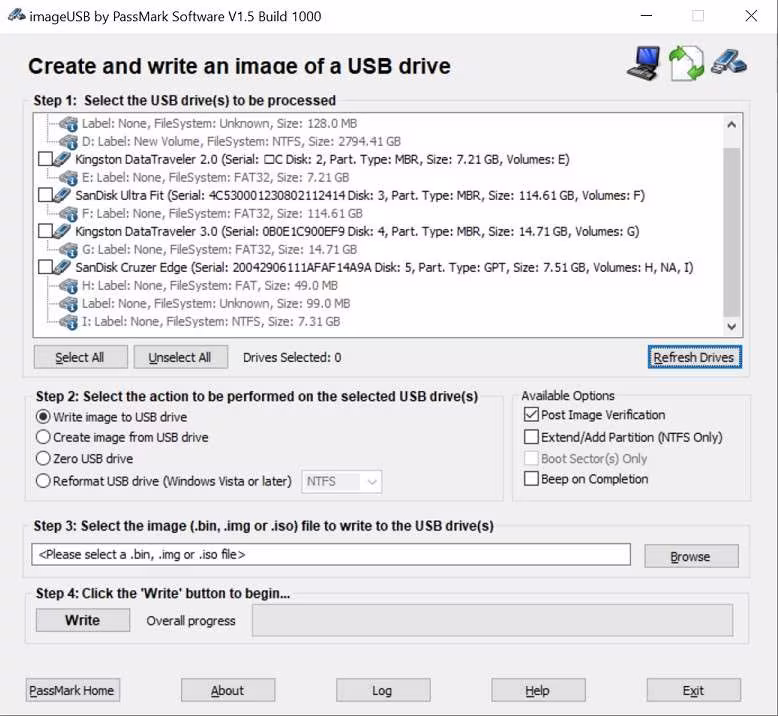The image size is (778, 716).
Task: Click the Write button
Action: pyautogui.click(x=83, y=620)
